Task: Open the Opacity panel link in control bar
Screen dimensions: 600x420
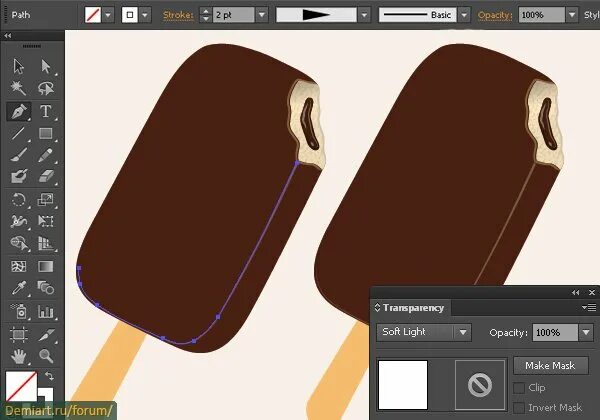Action: (495, 15)
